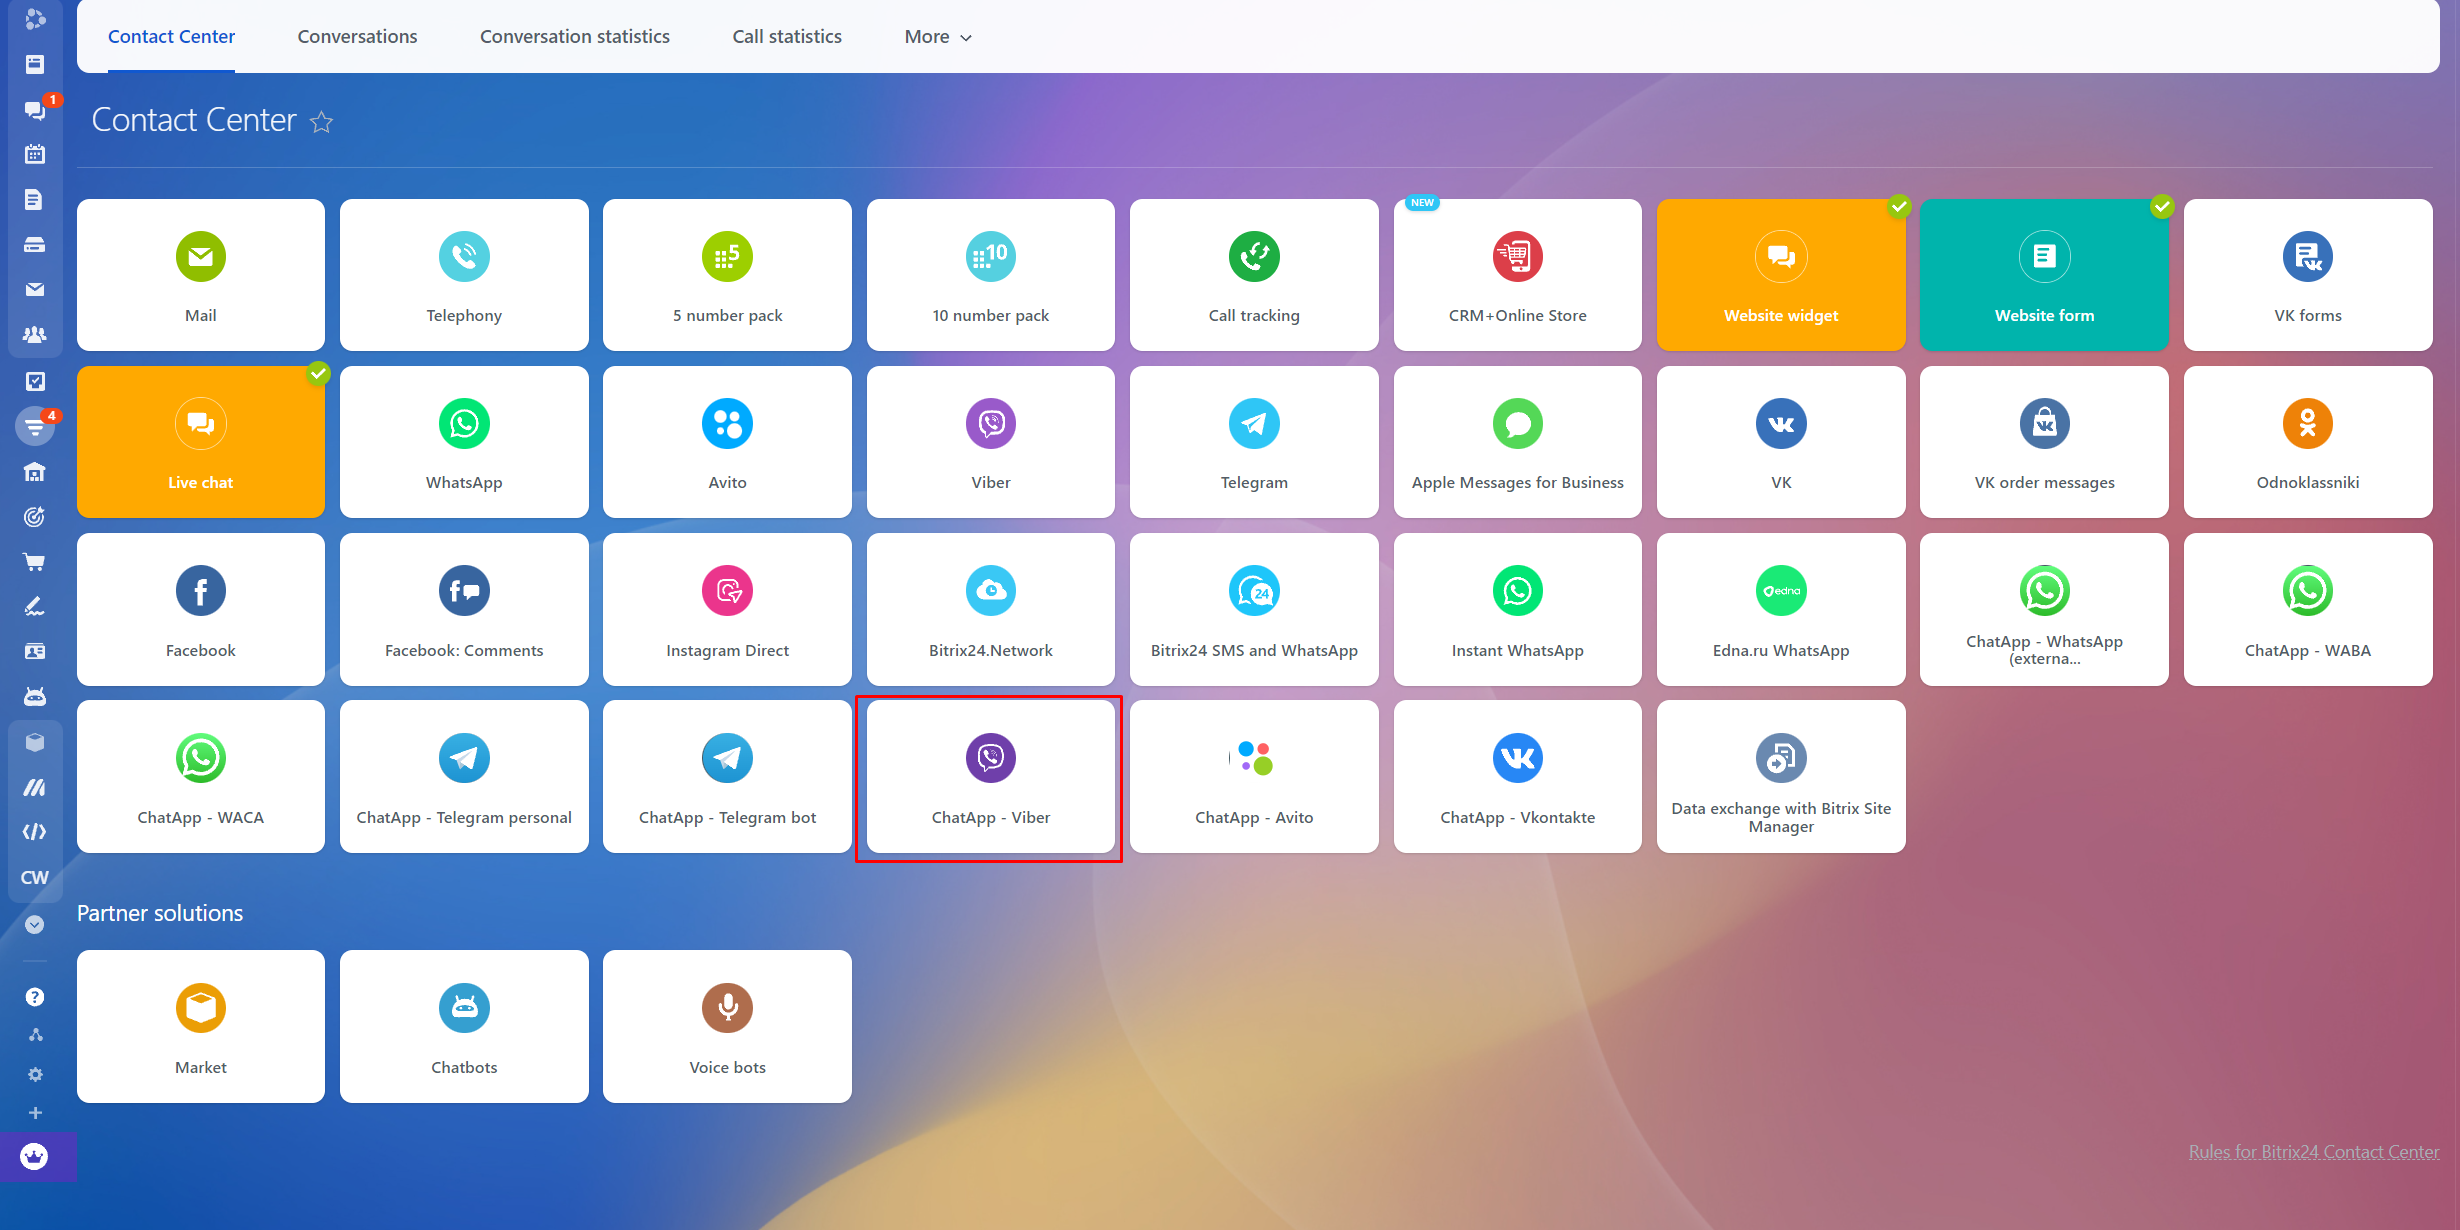Click the Instagram Direct tile
2460x1230 pixels.
(x=727, y=609)
